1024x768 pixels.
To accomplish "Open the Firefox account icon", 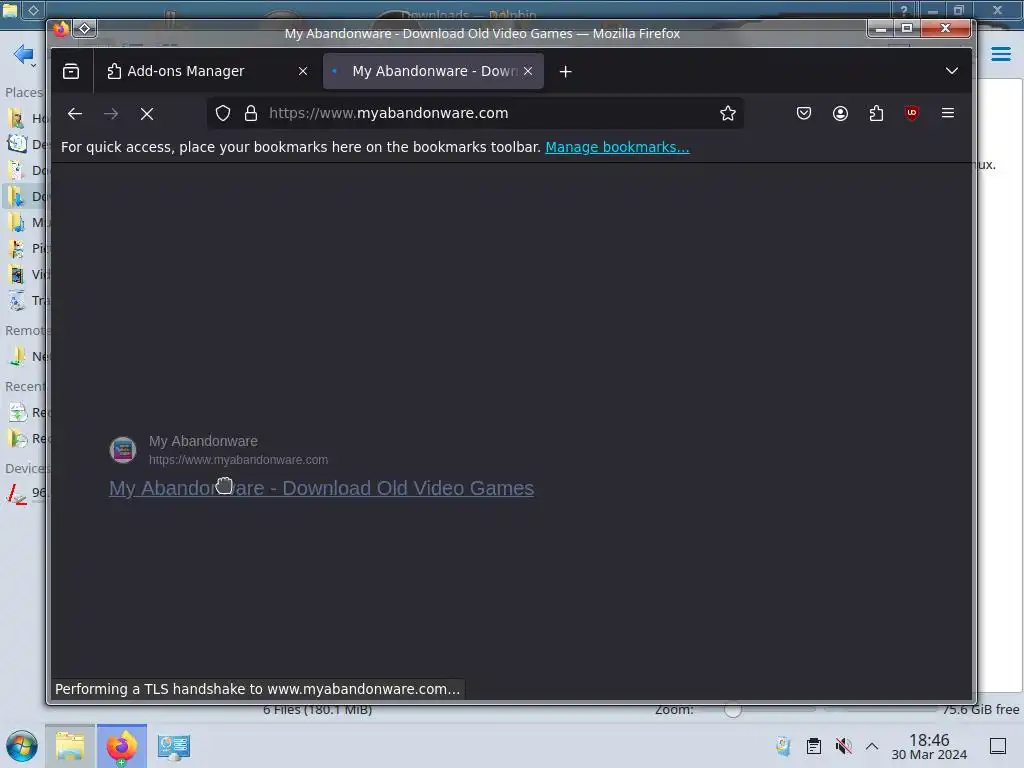I will [840, 114].
